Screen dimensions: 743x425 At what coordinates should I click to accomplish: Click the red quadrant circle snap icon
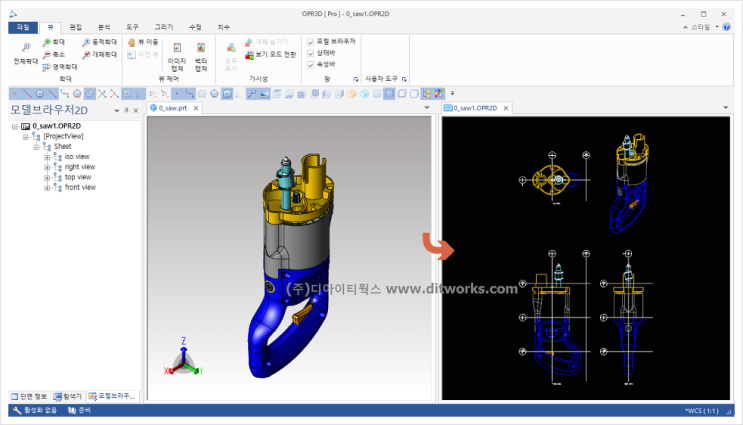[77, 94]
